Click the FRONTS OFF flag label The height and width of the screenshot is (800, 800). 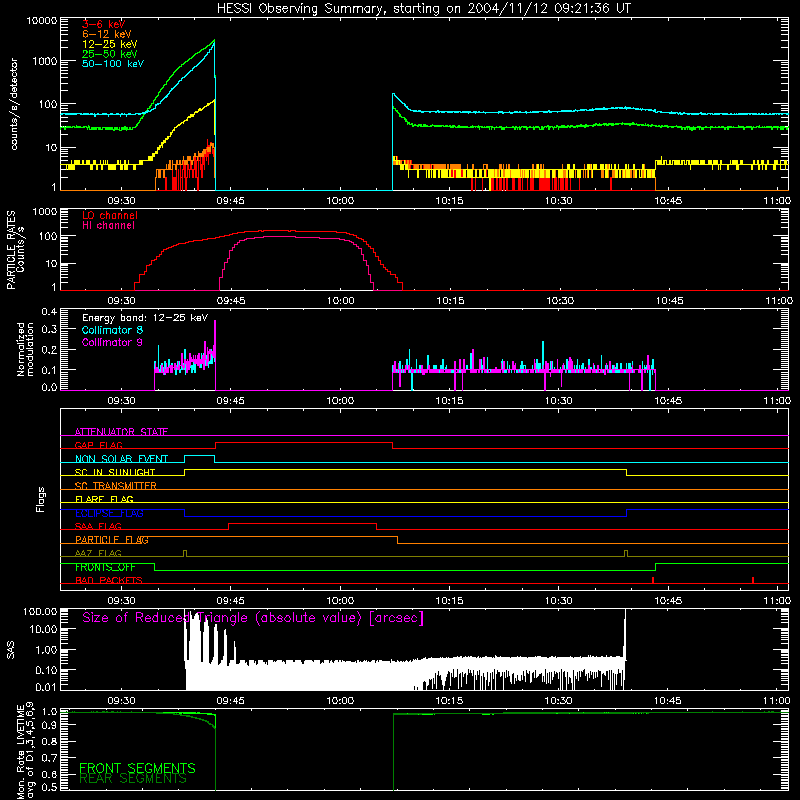click(x=105, y=567)
